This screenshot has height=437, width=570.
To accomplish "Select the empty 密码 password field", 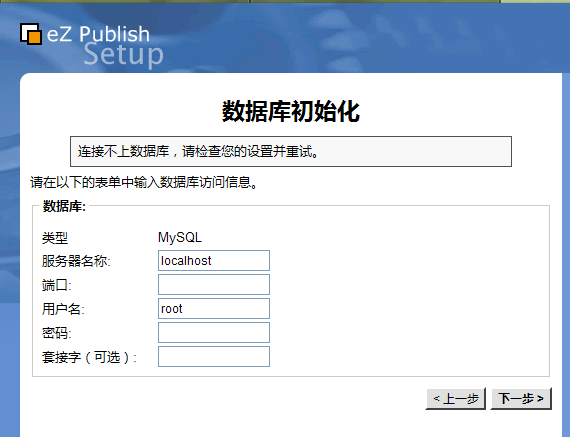I will [214, 332].
